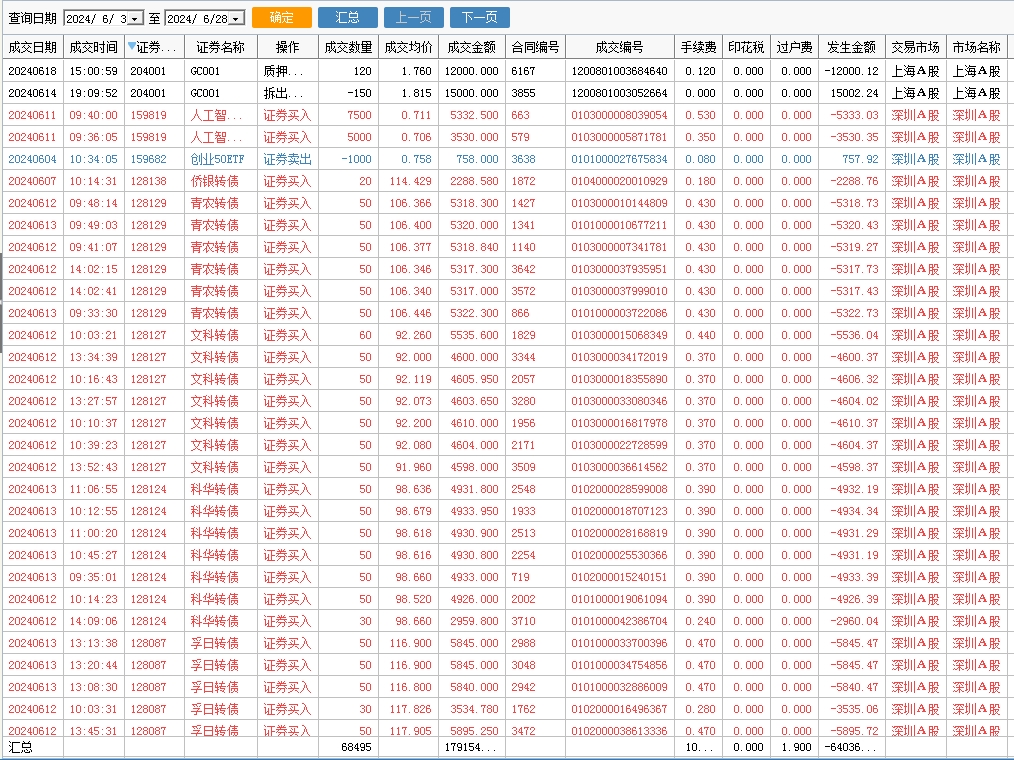Click the 汇总 label in summary row
The image size is (1014, 760).
click(20, 747)
